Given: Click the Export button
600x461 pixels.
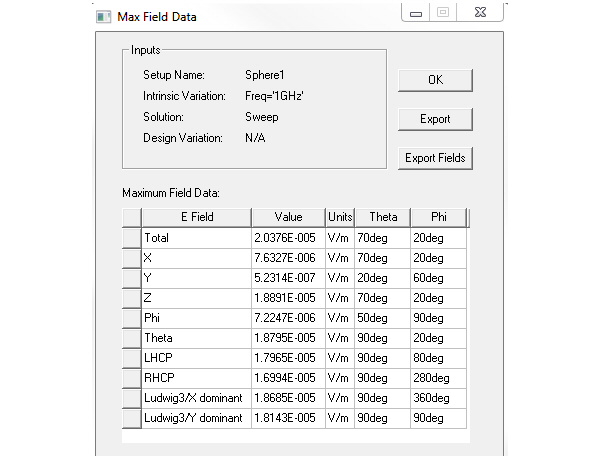Looking at the screenshot, I should click(x=435, y=119).
